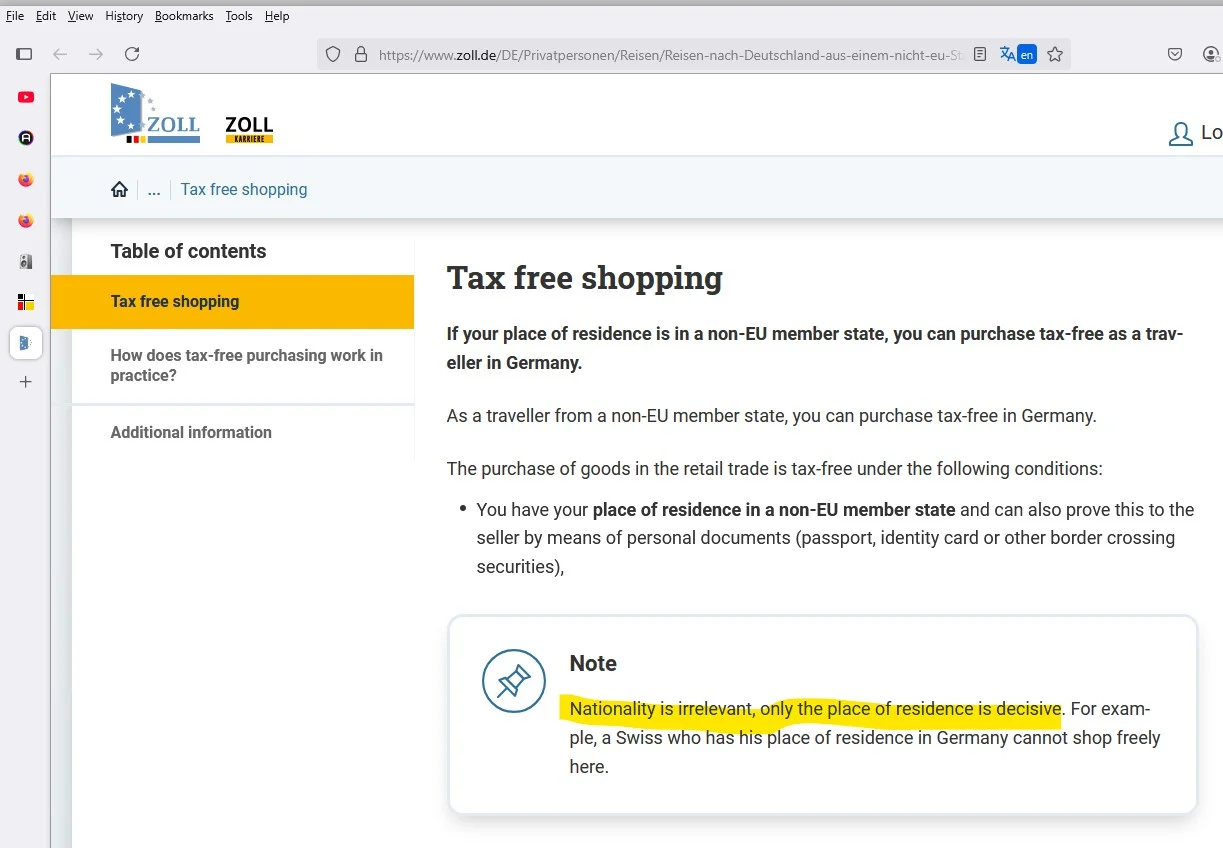Screen dimensions: 1223x848
Task: Click the tracking protection shield icon
Action: coord(334,55)
